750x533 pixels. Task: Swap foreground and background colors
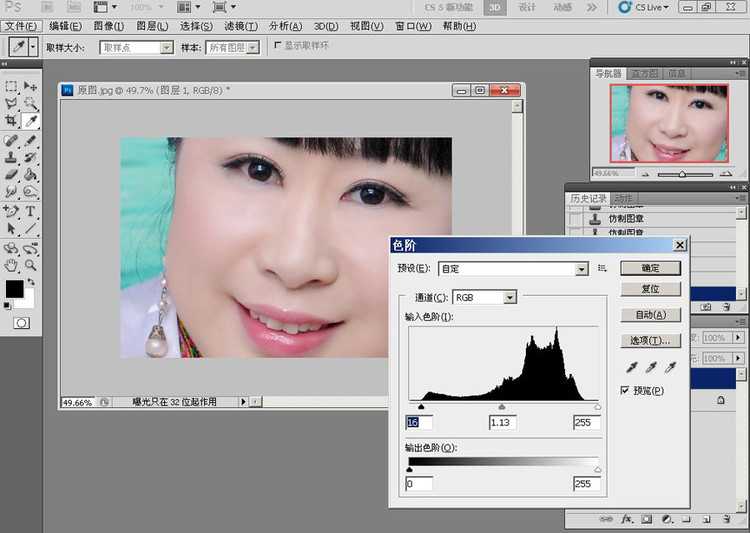coord(31,282)
